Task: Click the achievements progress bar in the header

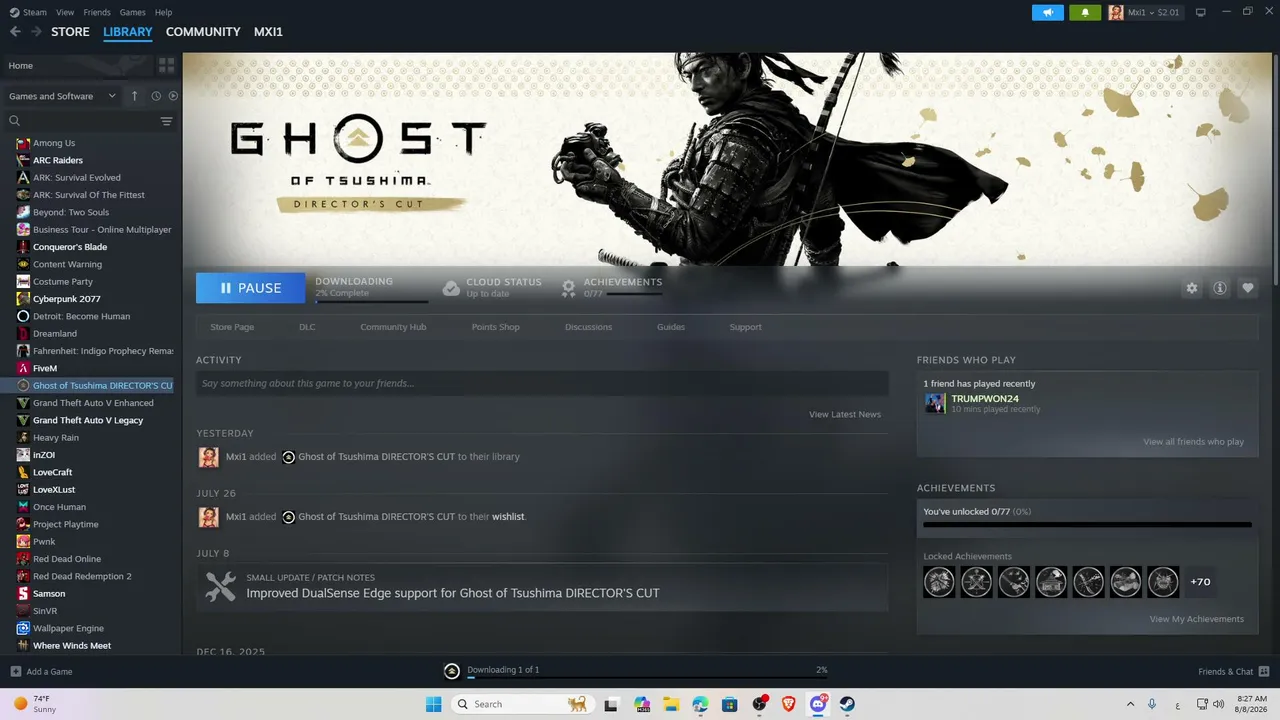Action: (x=634, y=294)
